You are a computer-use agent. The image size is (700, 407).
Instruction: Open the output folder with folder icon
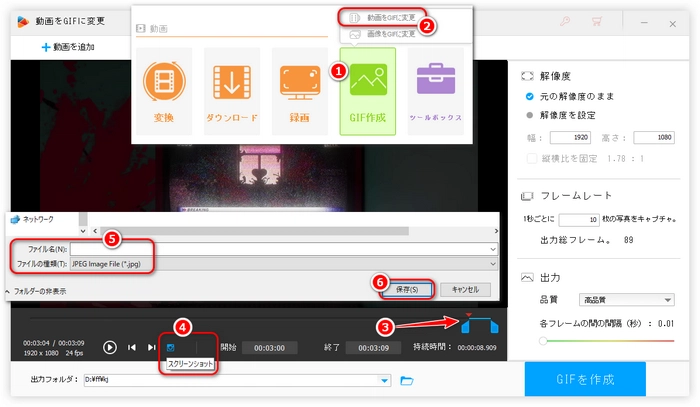[406, 380]
